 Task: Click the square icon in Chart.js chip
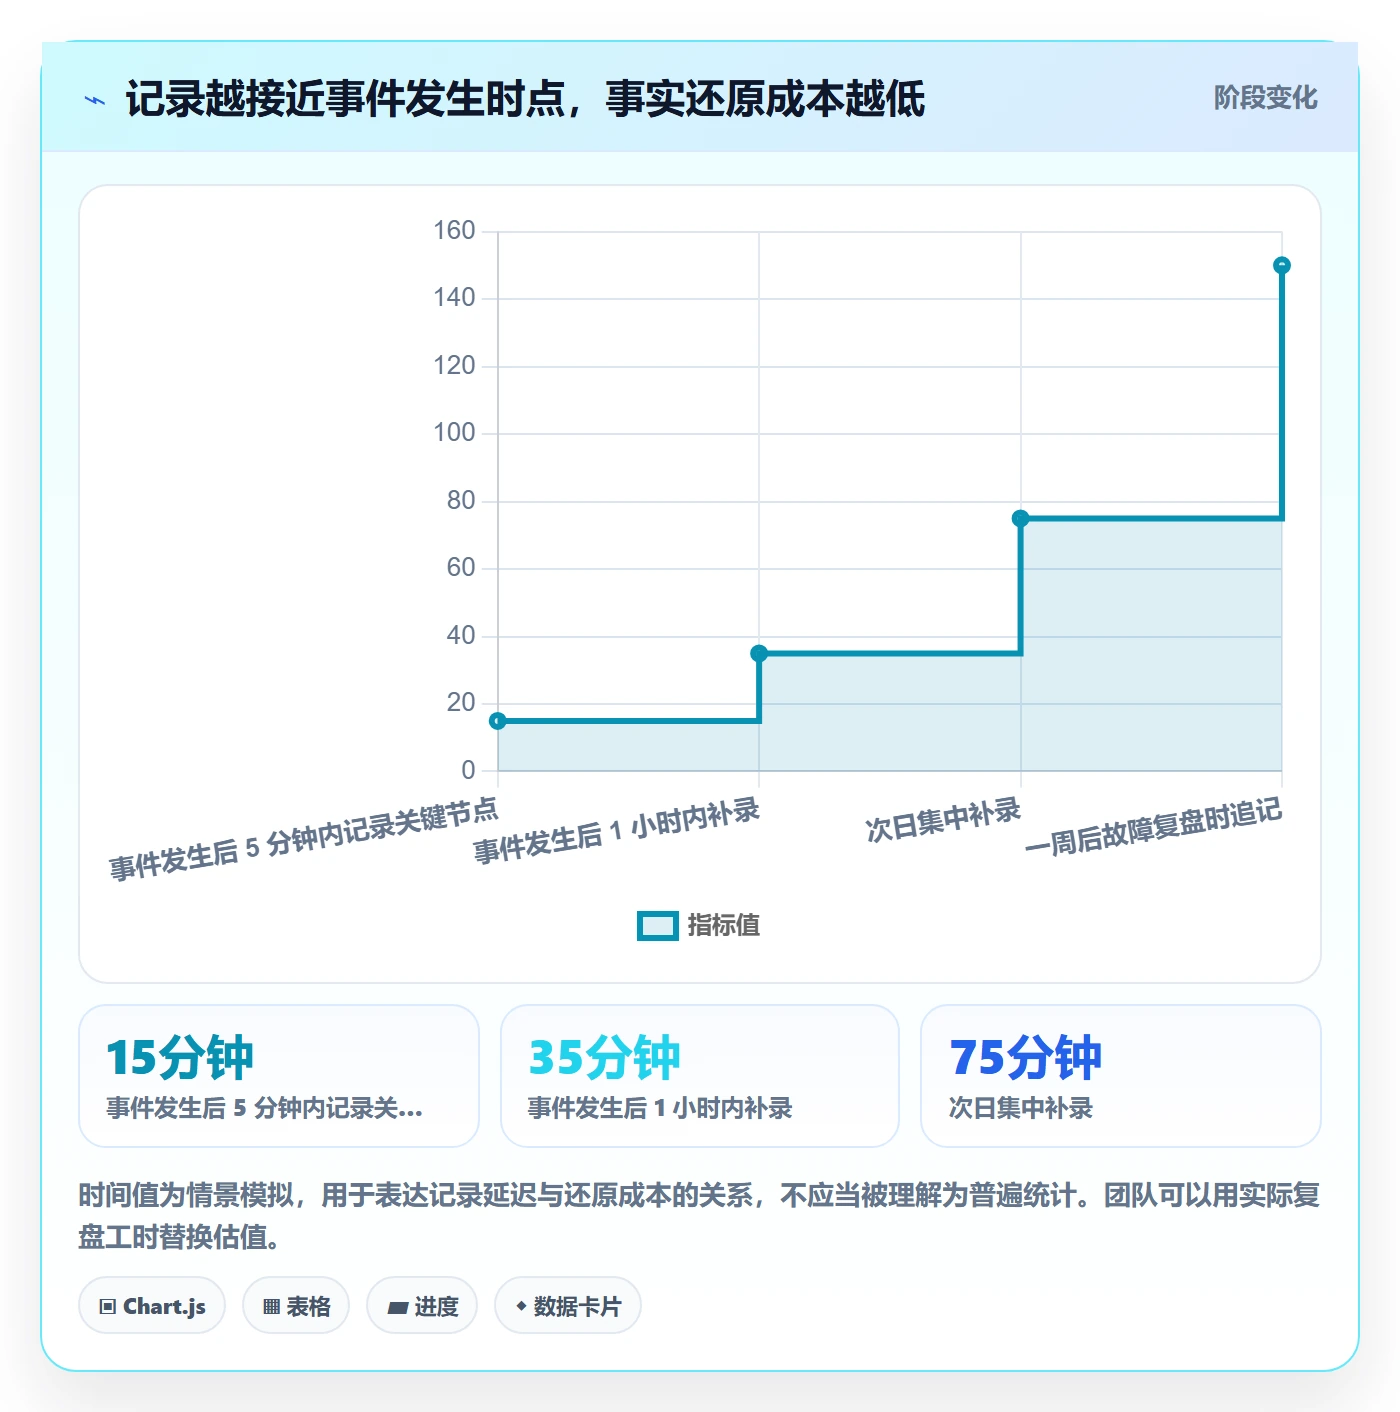108,1306
